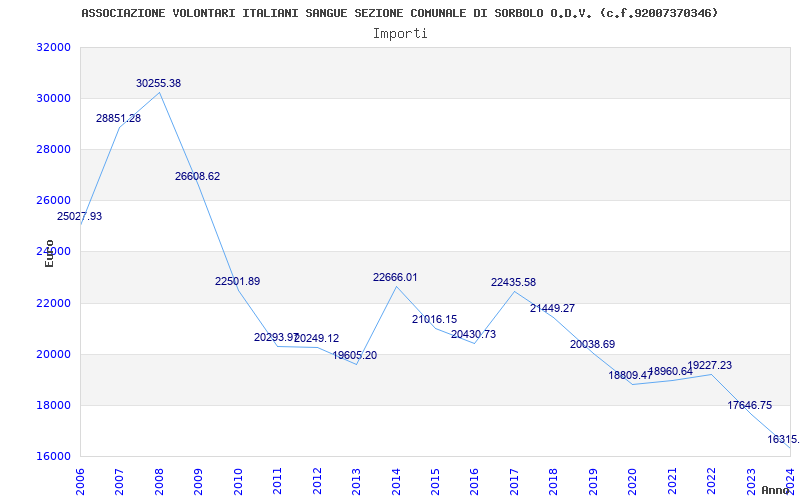Click the y-axis tick 20000
This screenshot has width=800, height=500.
(x=53, y=355)
